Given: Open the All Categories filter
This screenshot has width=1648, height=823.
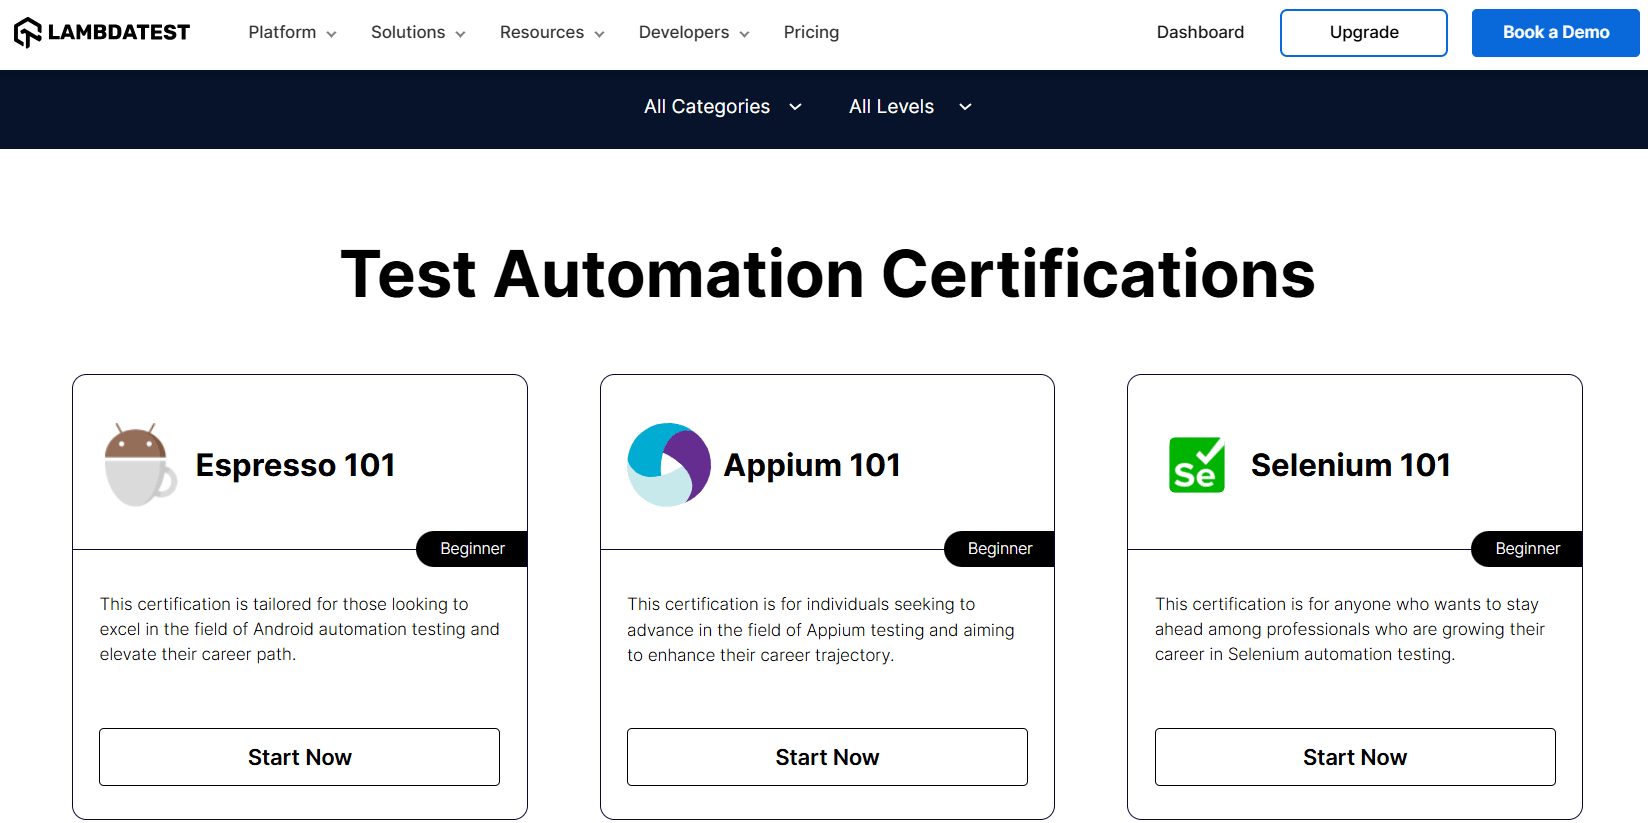Looking at the screenshot, I should coord(723,107).
